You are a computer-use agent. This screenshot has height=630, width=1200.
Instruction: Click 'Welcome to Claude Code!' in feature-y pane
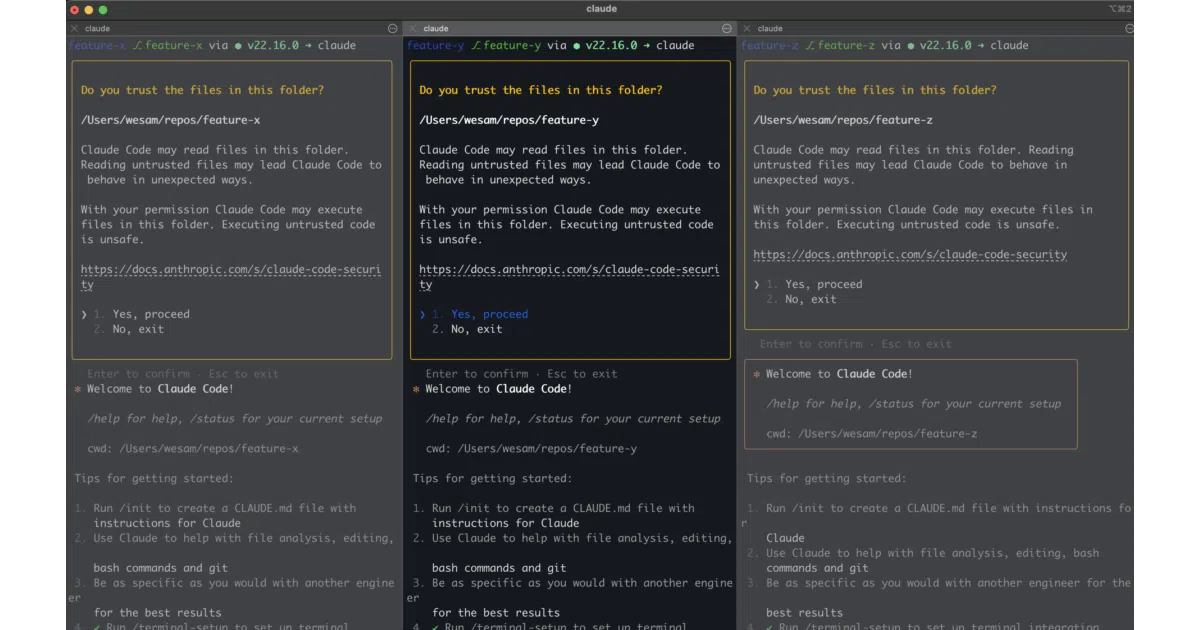[x=498, y=389]
